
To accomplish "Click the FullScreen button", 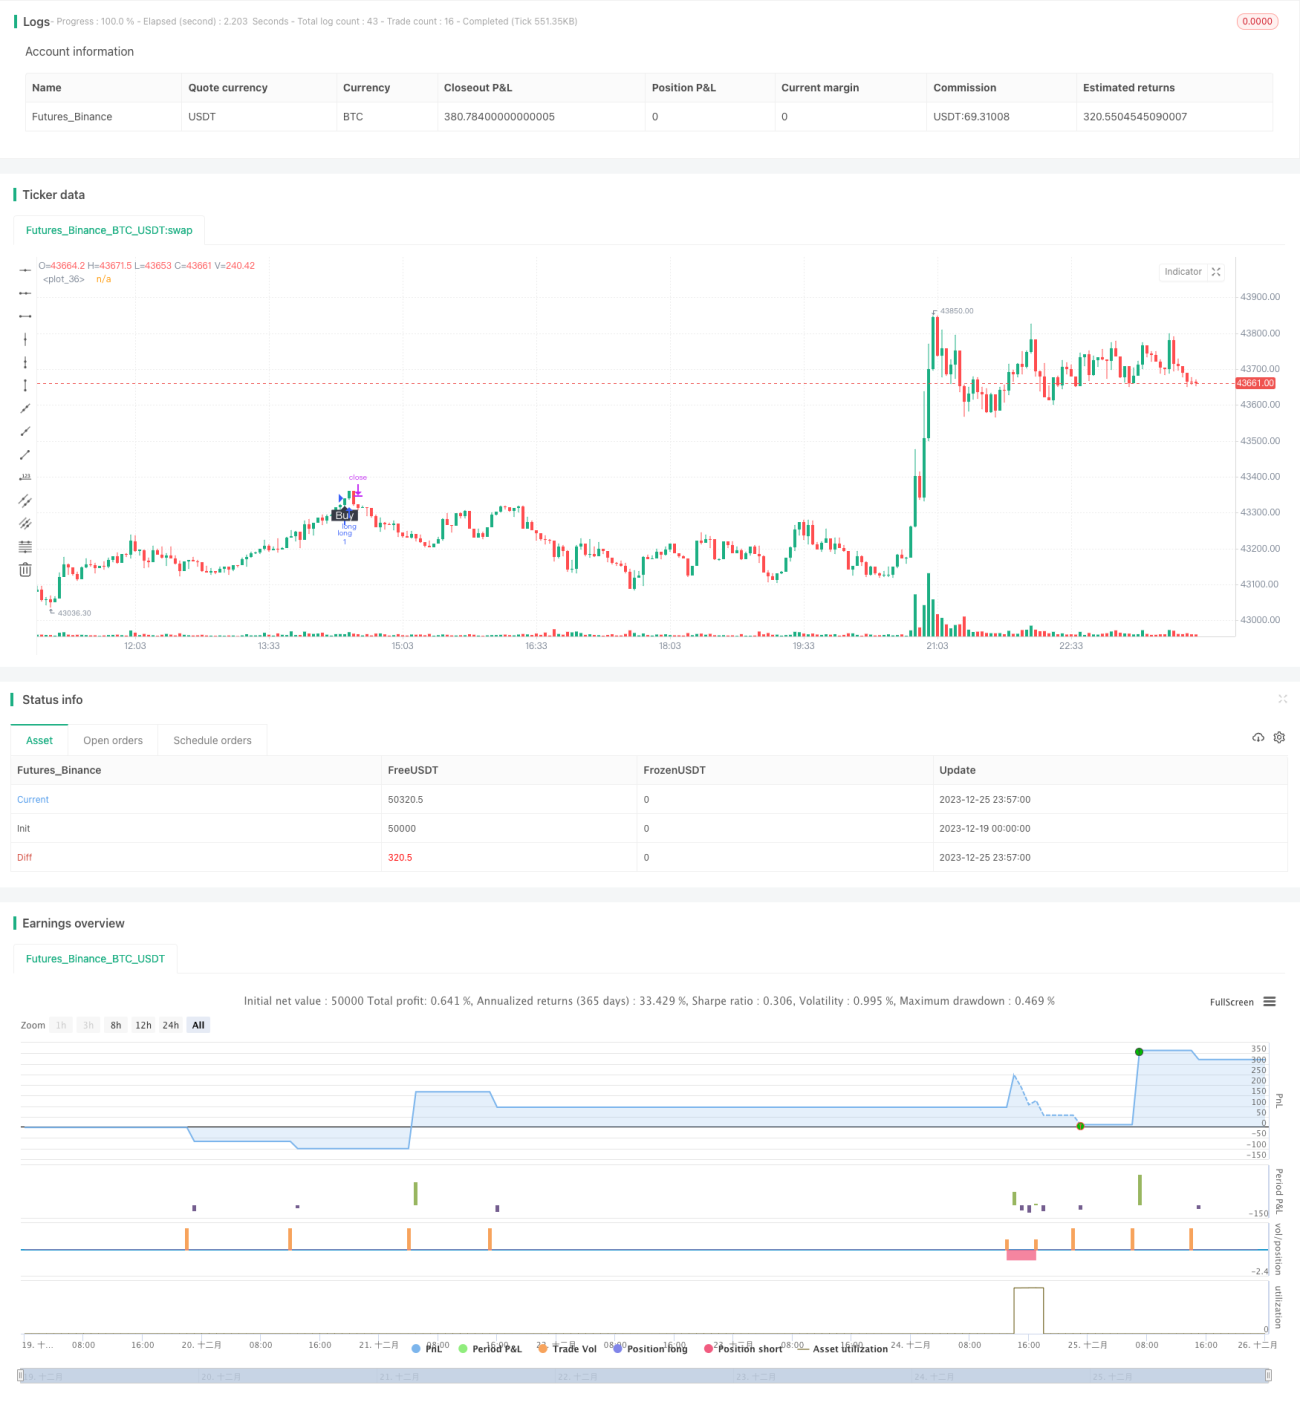I will [x=1231, y=1002].
